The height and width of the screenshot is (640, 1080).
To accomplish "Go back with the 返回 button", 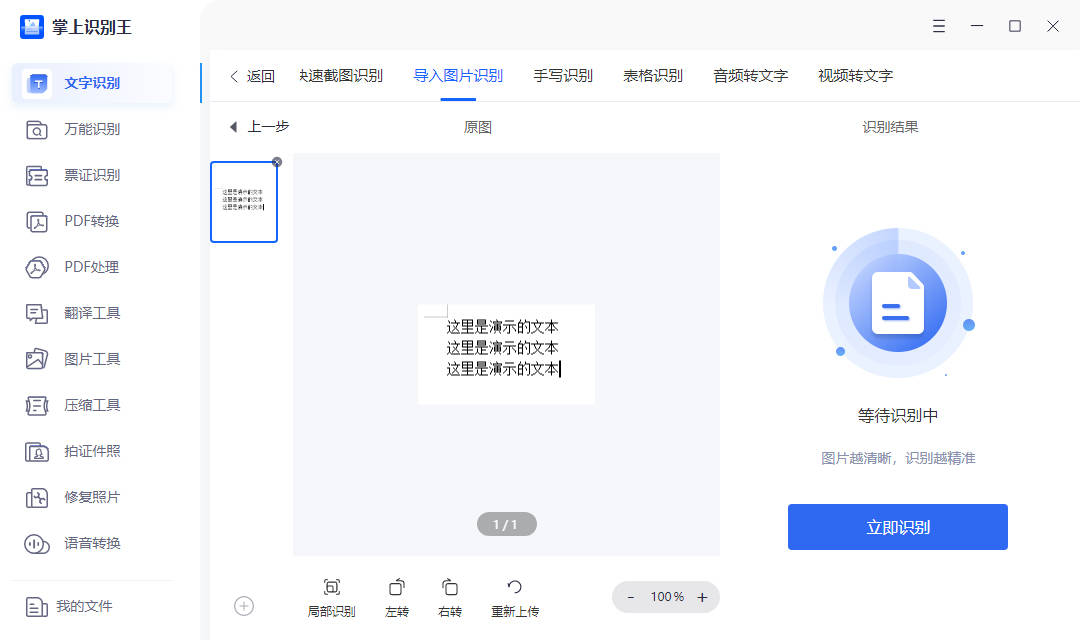I will pyautogui.click(x=252, y=76).
